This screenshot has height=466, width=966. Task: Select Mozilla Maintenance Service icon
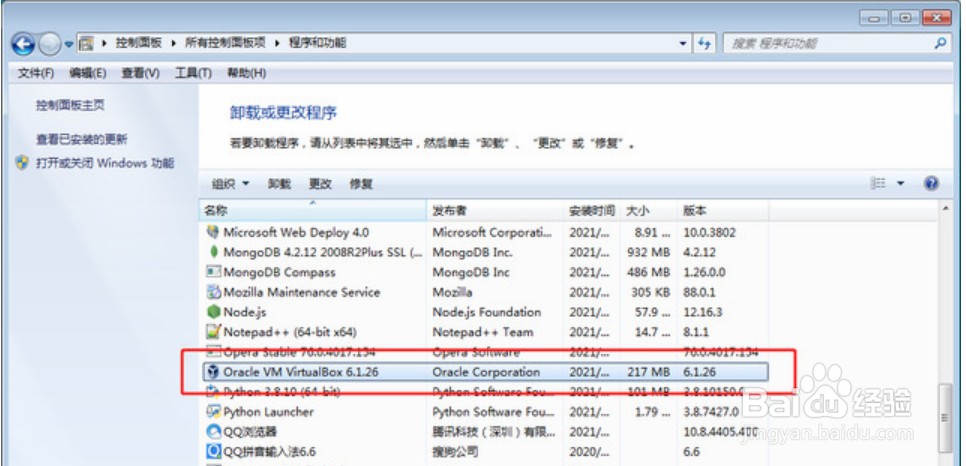coord(213,292)
